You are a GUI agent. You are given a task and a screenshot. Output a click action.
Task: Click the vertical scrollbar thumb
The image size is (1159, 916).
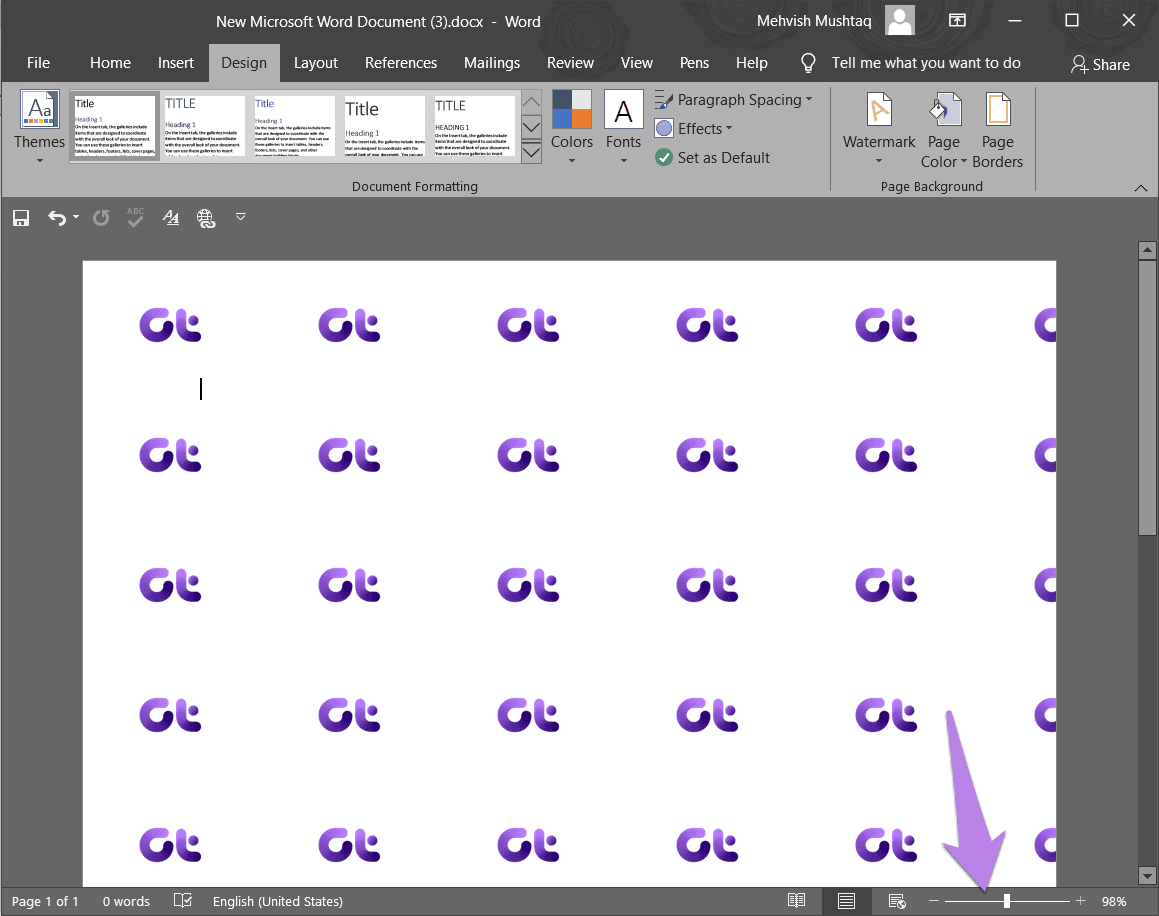point(1147,398)
